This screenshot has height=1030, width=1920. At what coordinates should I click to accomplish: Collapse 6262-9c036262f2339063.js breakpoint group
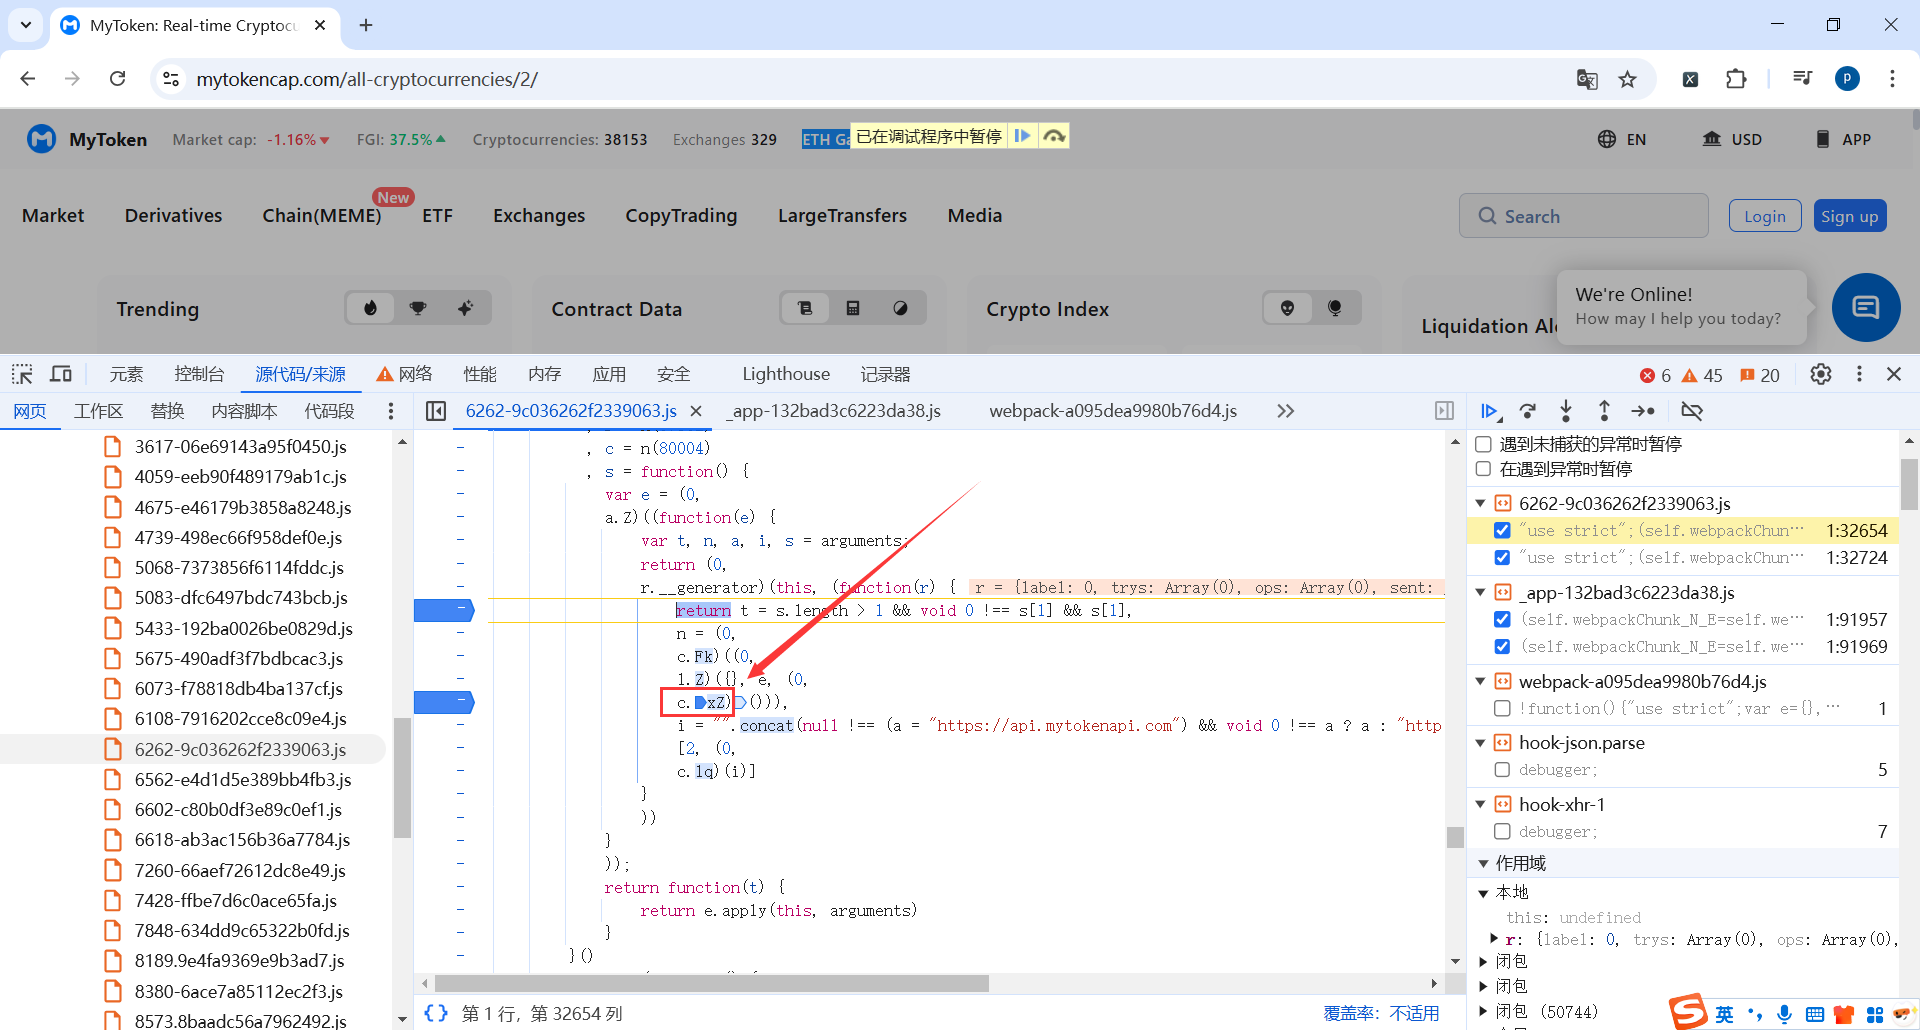tap(1481, 503)
